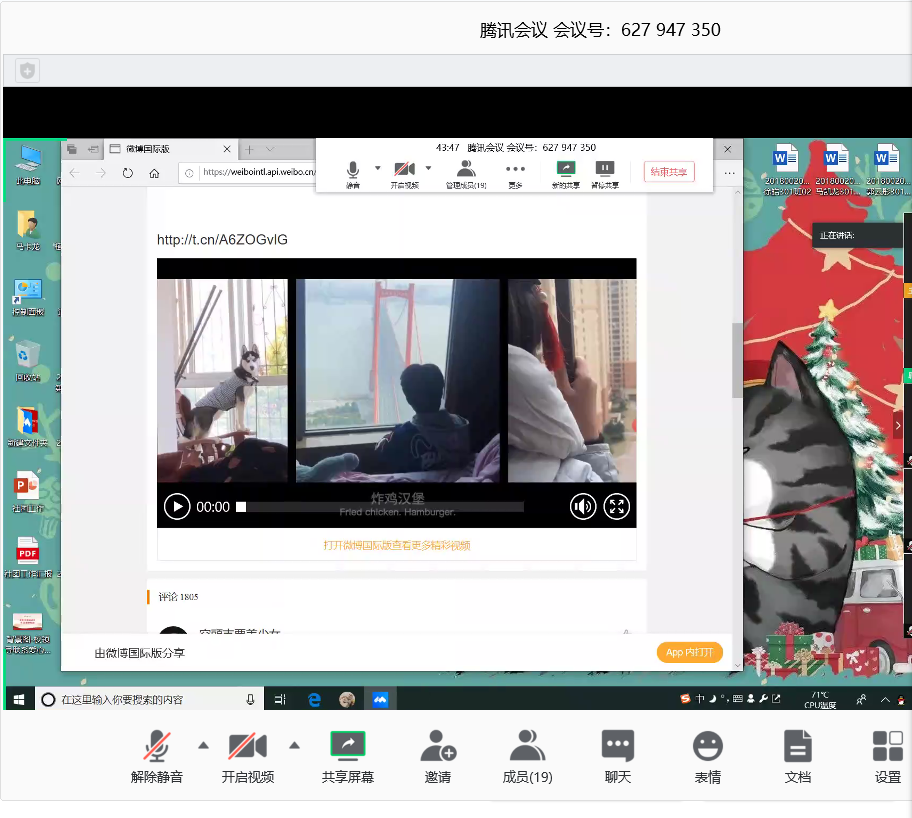Go forward in the browser
This screenshot has width=912, height=818.
click(101, 173)
